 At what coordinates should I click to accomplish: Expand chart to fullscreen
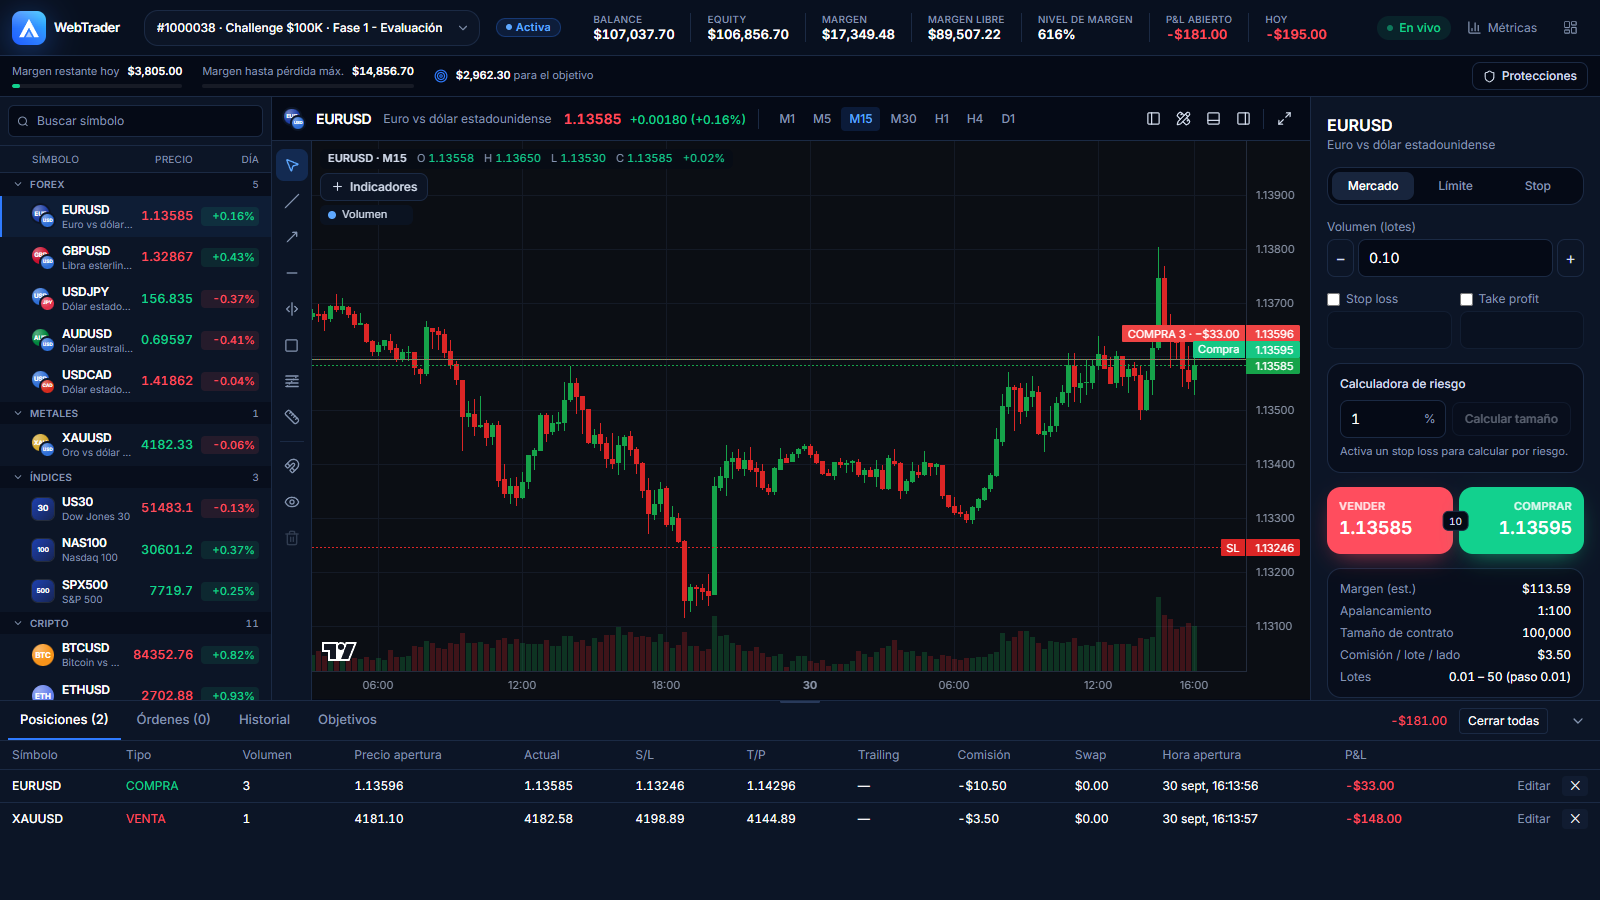click(1285, 119)
